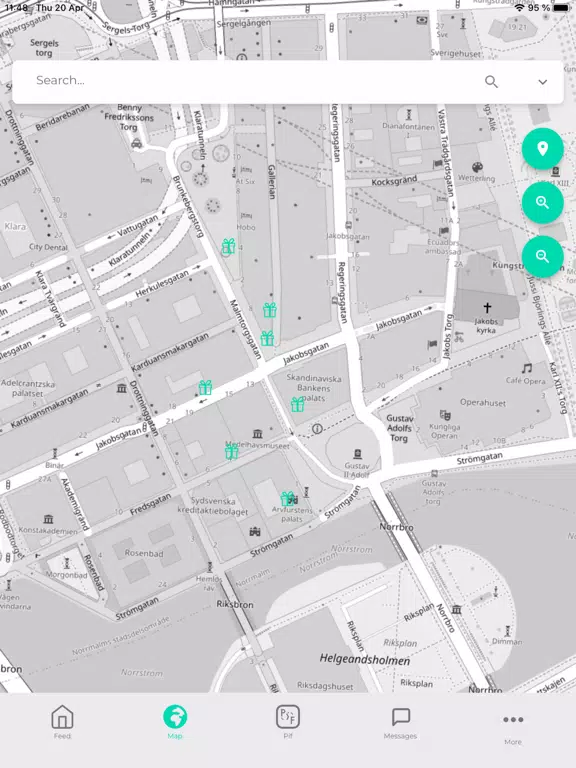Switch to the Pif tab
This screenshot has width=576, height=768.
click(288, 722)
